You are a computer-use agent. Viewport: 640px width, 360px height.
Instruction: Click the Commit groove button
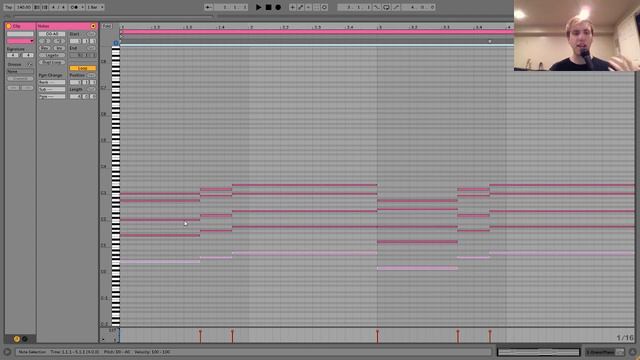[x=20, y=78]
